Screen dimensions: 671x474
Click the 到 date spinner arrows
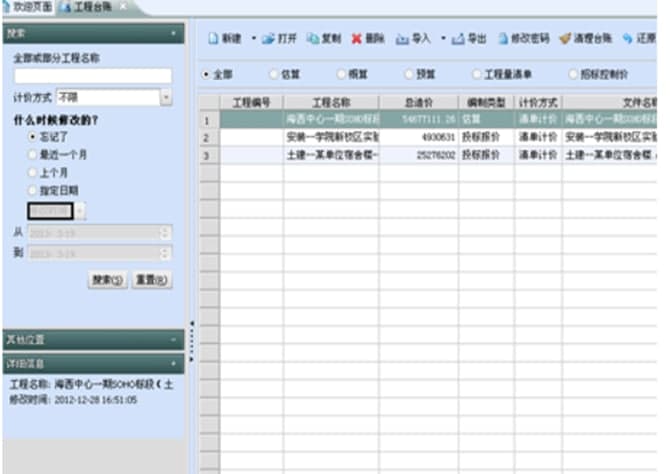[x=165, y=253]
